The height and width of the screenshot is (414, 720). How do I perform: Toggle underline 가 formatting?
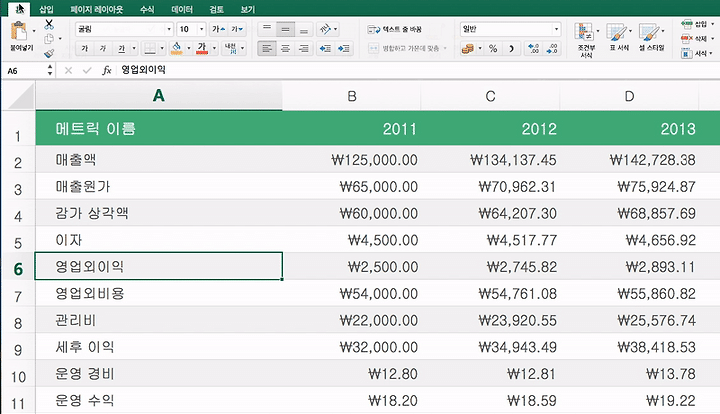pos(121,48)
